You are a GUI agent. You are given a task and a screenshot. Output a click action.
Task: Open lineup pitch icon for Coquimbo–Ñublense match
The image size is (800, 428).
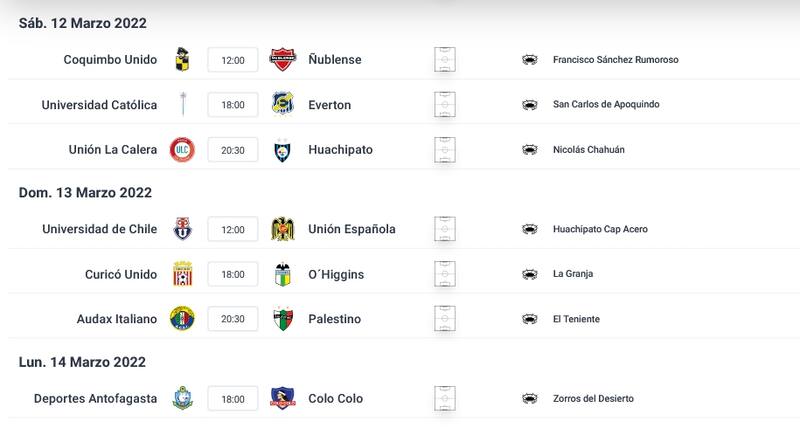(446, 59)
